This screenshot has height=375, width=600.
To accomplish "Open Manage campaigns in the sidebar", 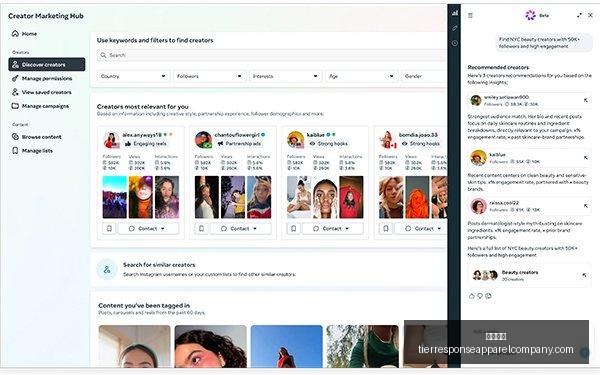I will coord(47,106).
